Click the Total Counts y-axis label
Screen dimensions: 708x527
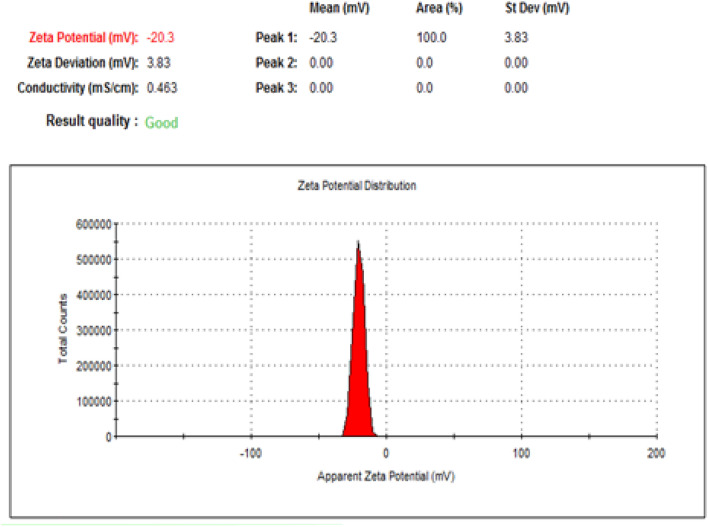pos(63,329)
